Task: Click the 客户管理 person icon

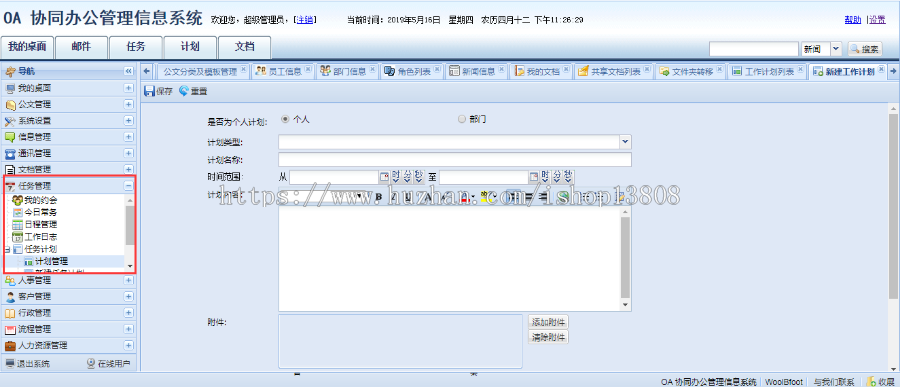Action: [x=10, y=297]
